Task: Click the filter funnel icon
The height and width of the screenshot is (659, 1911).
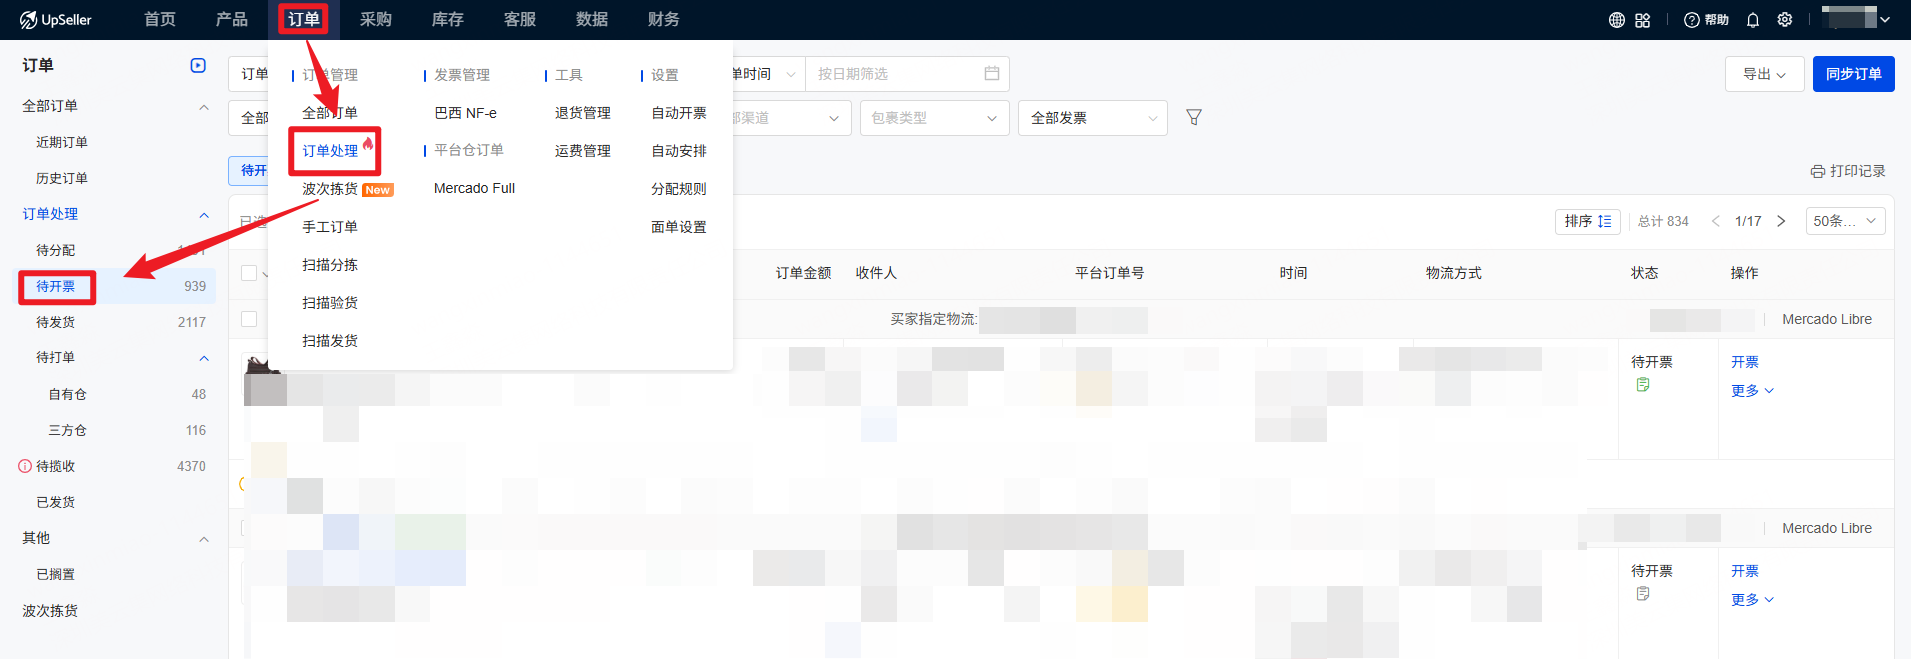Action: [1193, 118]
